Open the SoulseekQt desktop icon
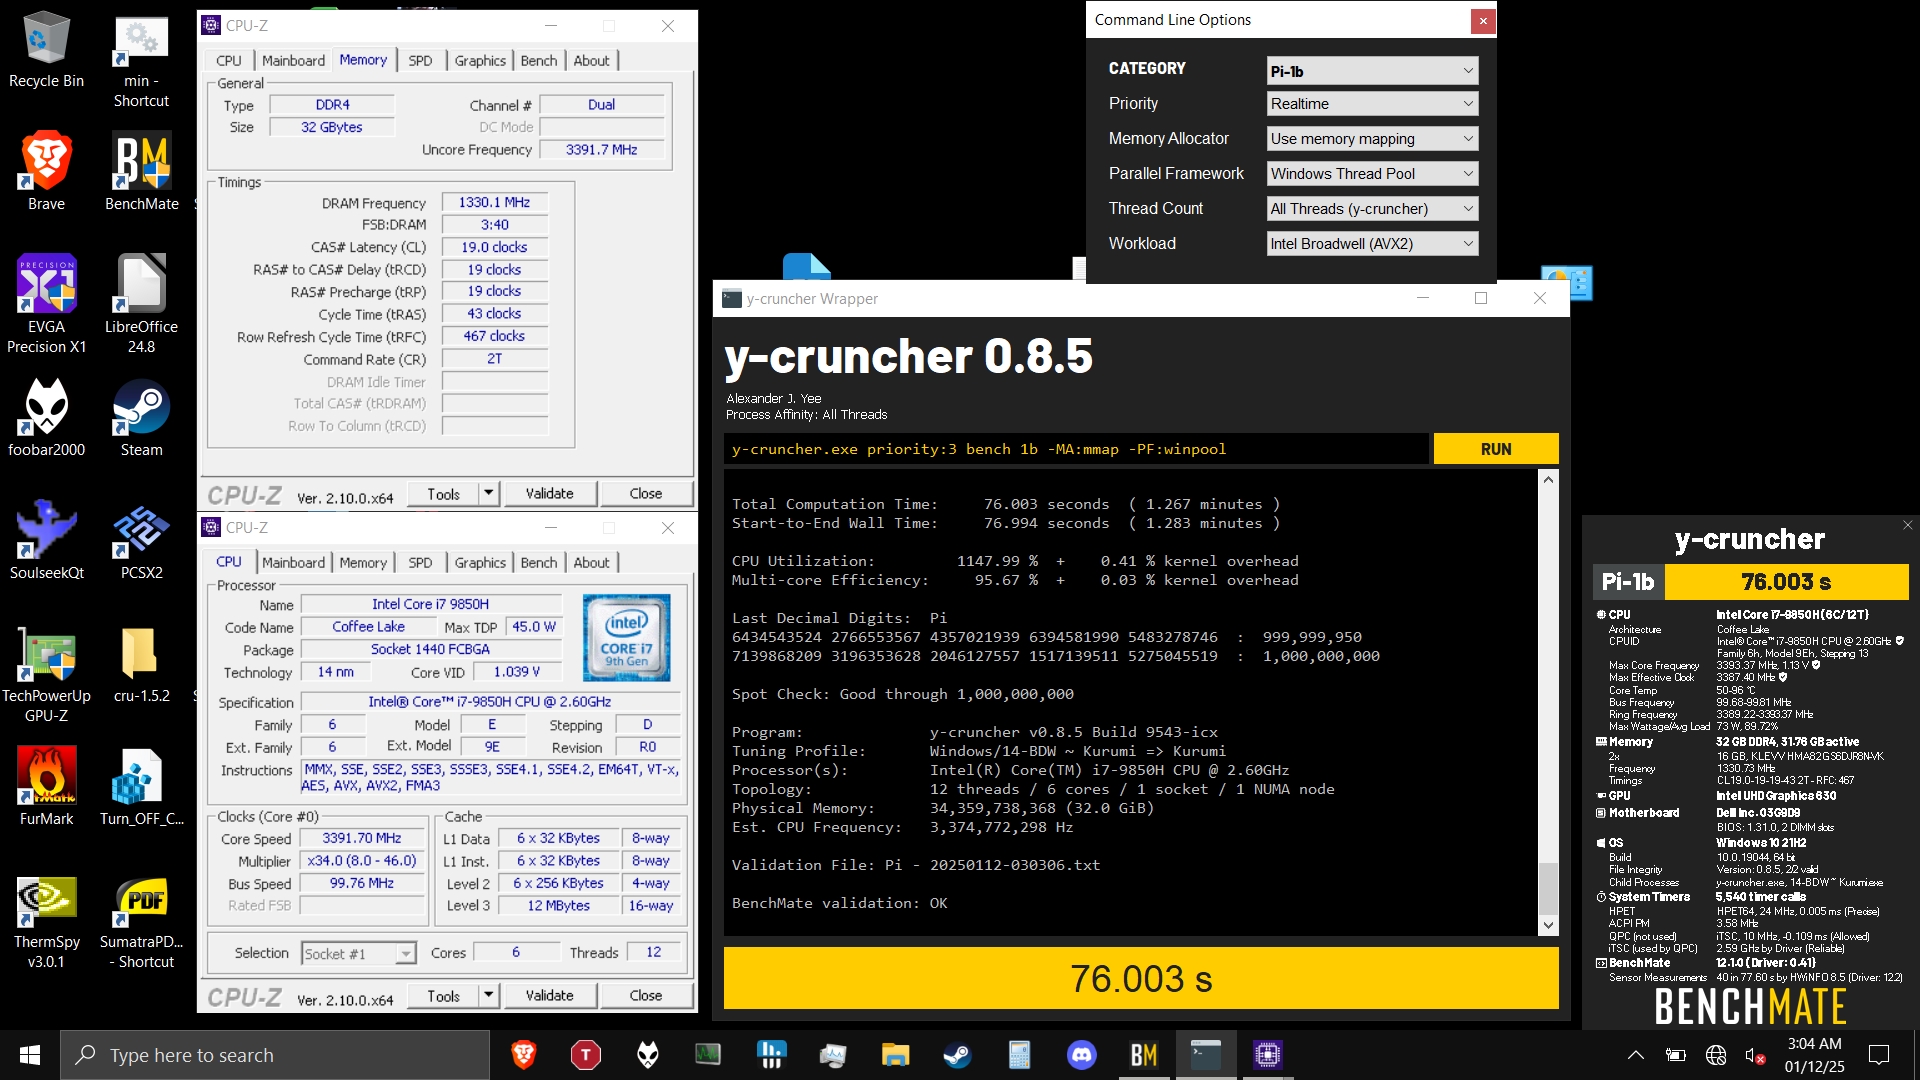 click(x=46, y=540)
